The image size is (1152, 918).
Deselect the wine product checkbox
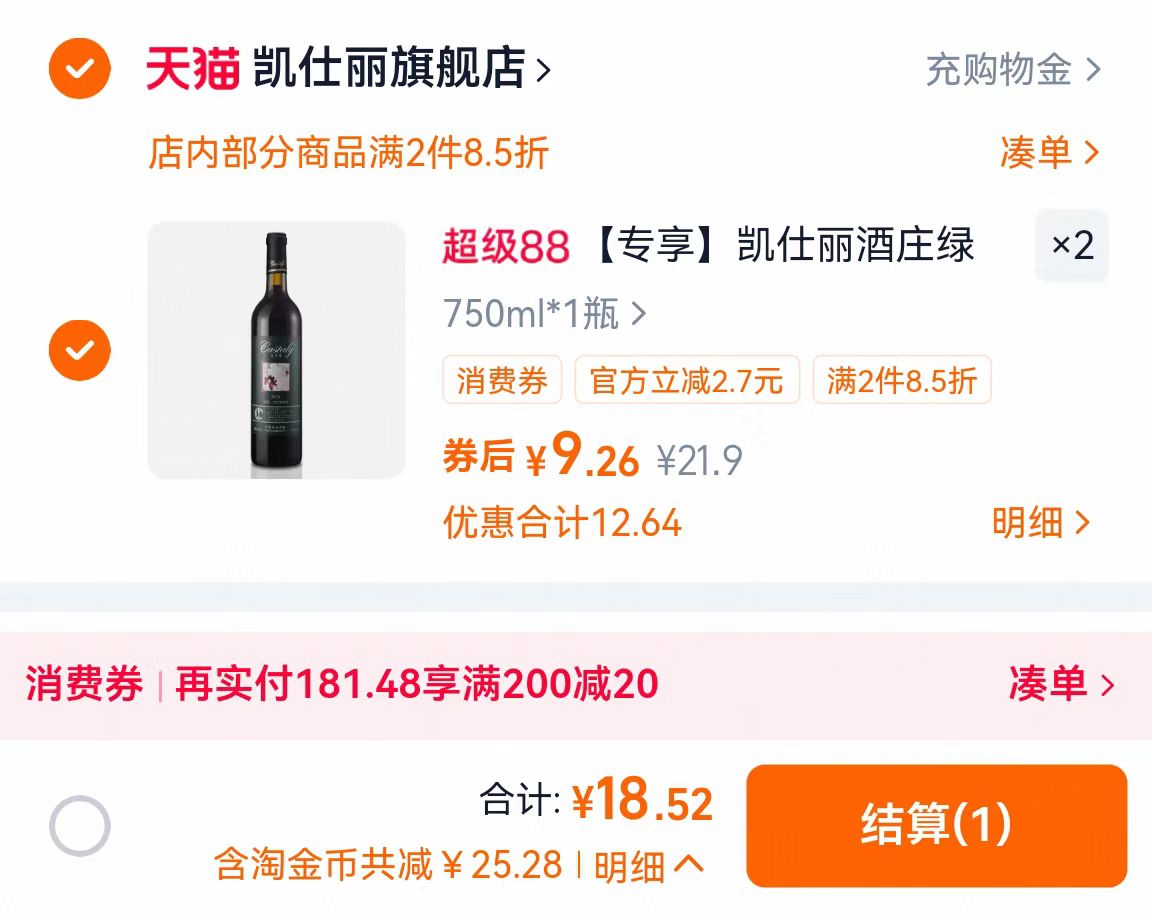point(78,351)
